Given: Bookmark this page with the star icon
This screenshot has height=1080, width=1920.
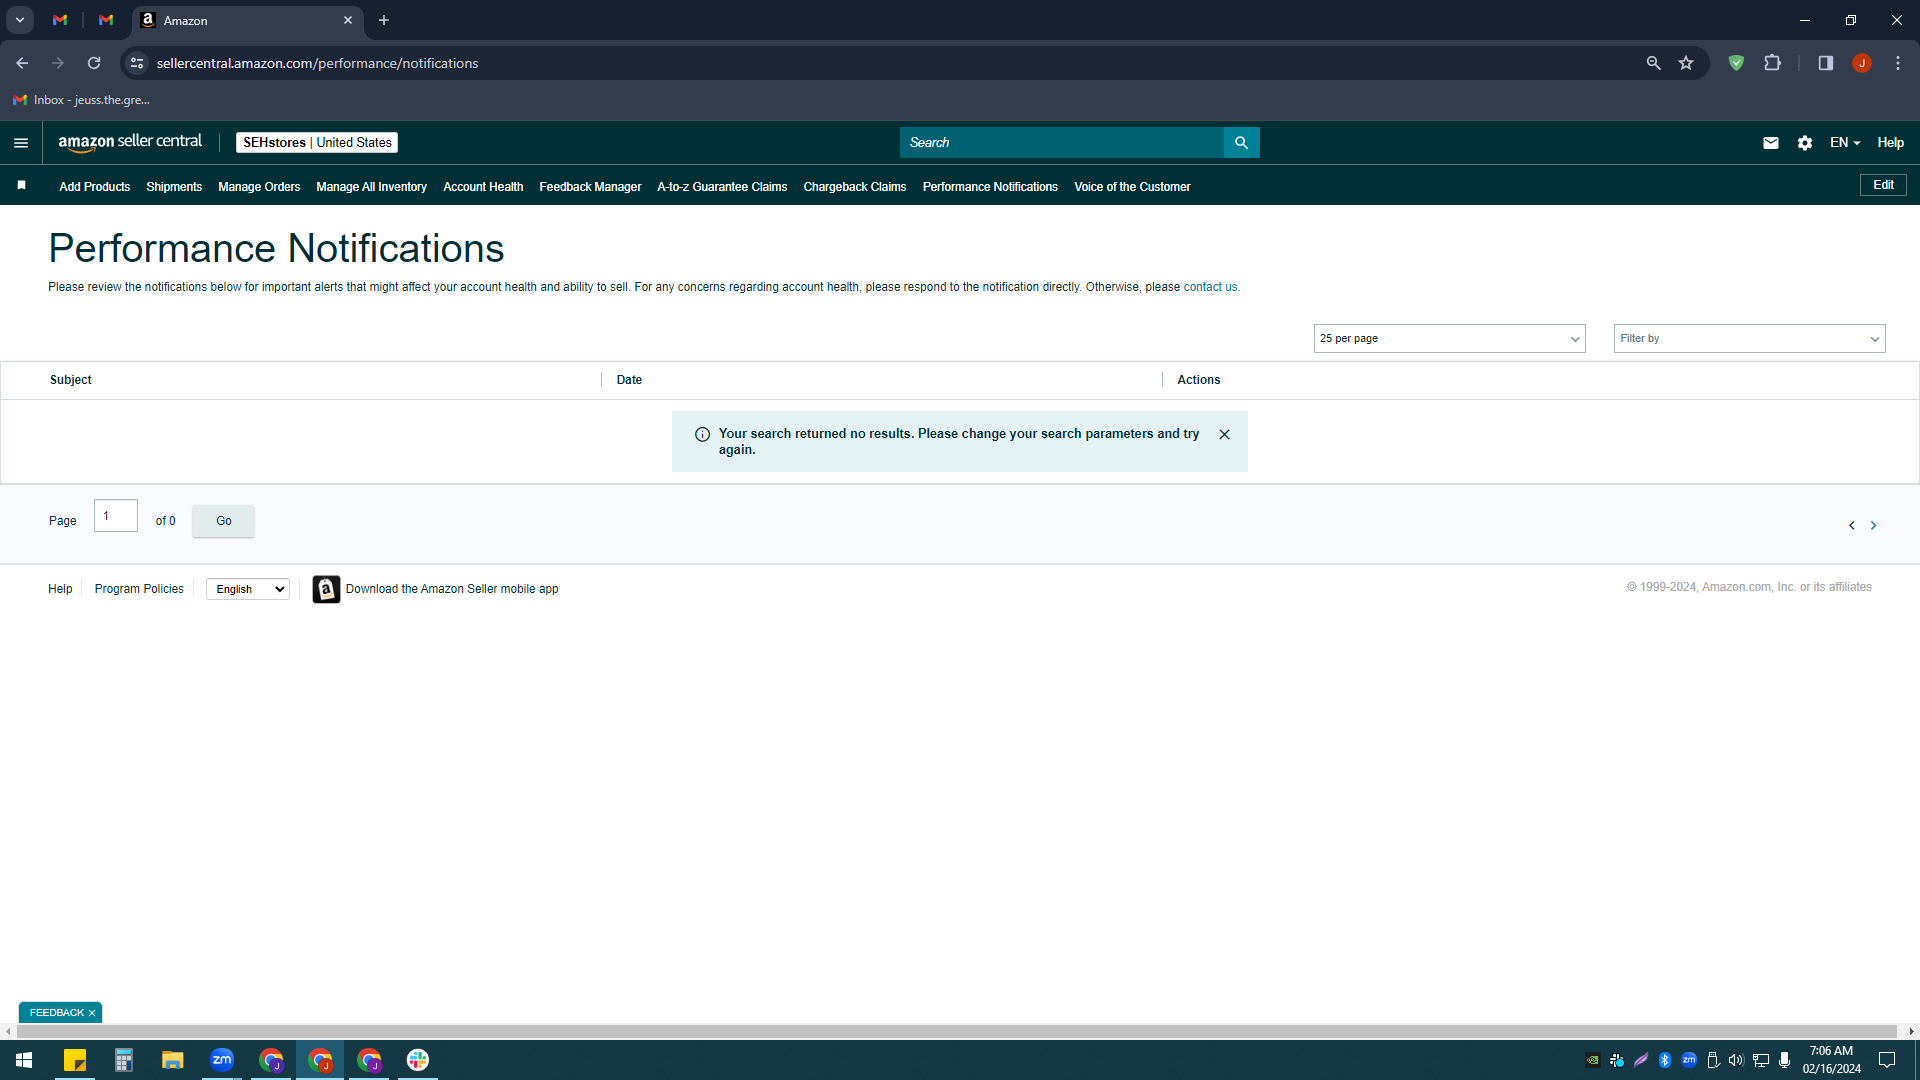Looking at the screenshot, I should pos(1686,63).
